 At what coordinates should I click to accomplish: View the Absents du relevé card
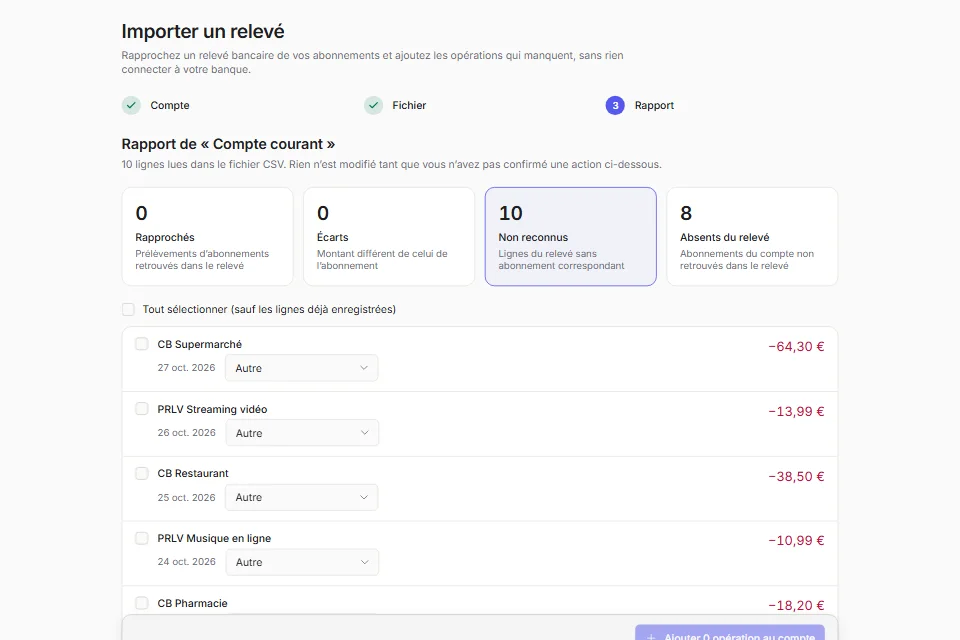(752, 236)
